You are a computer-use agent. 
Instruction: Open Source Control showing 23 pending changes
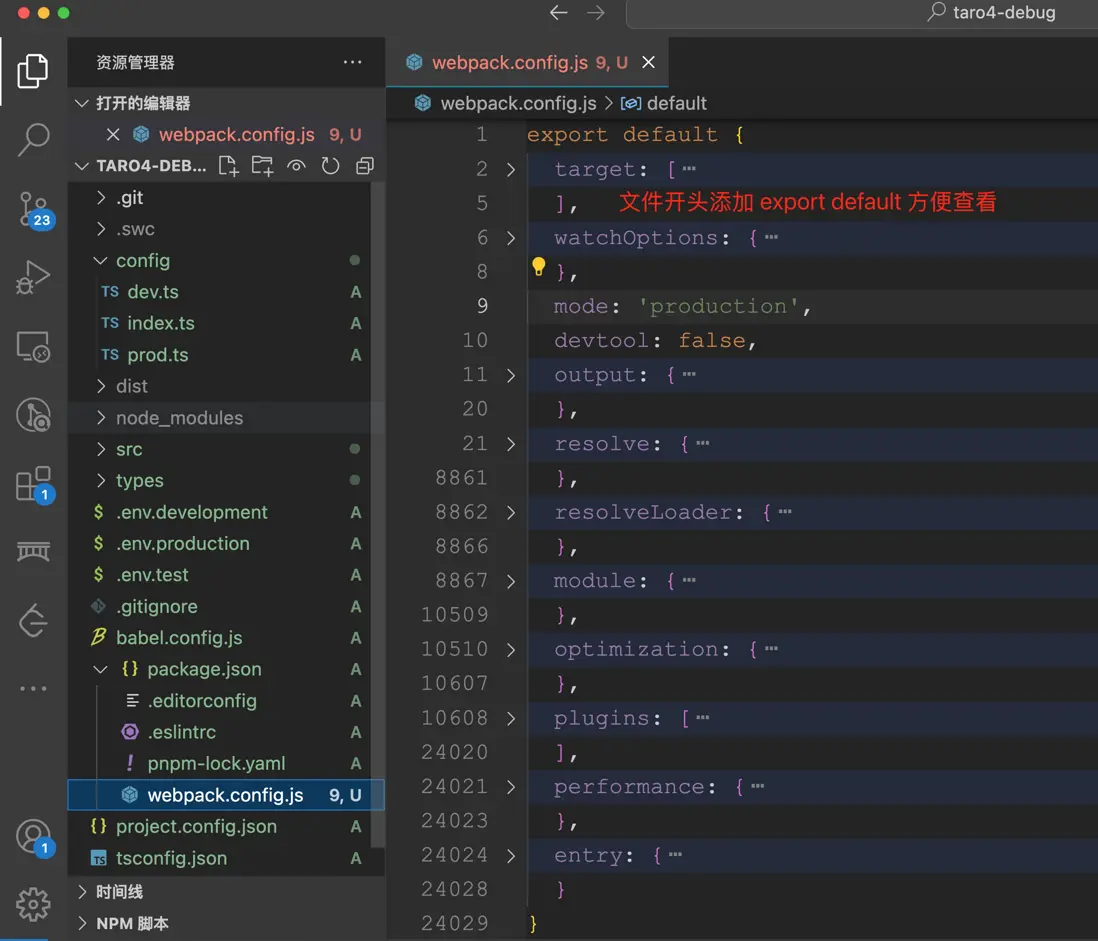[33, 209]
